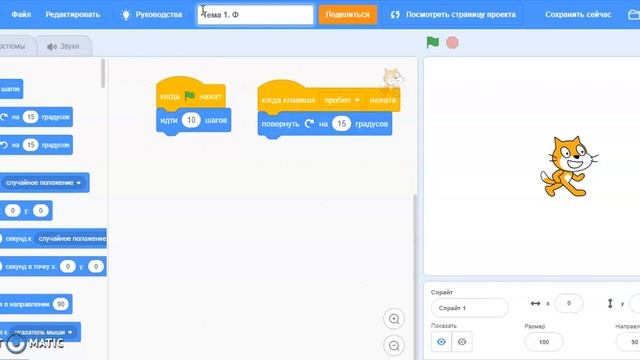Click Сохранить сейчас to save

click(578, 14)
